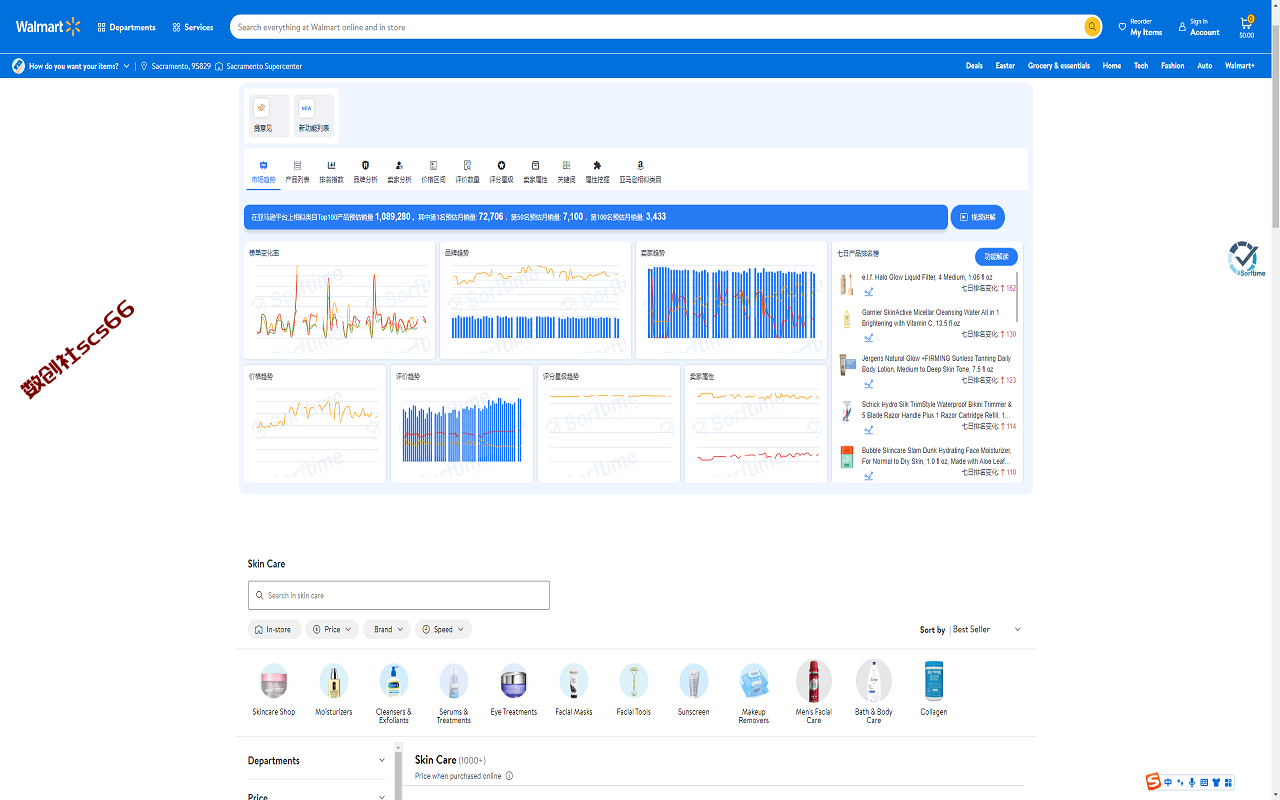Screen dimensions: 1280x800
Task: Select the 评分星级 star rating tab
Action: tap(501, 172)
